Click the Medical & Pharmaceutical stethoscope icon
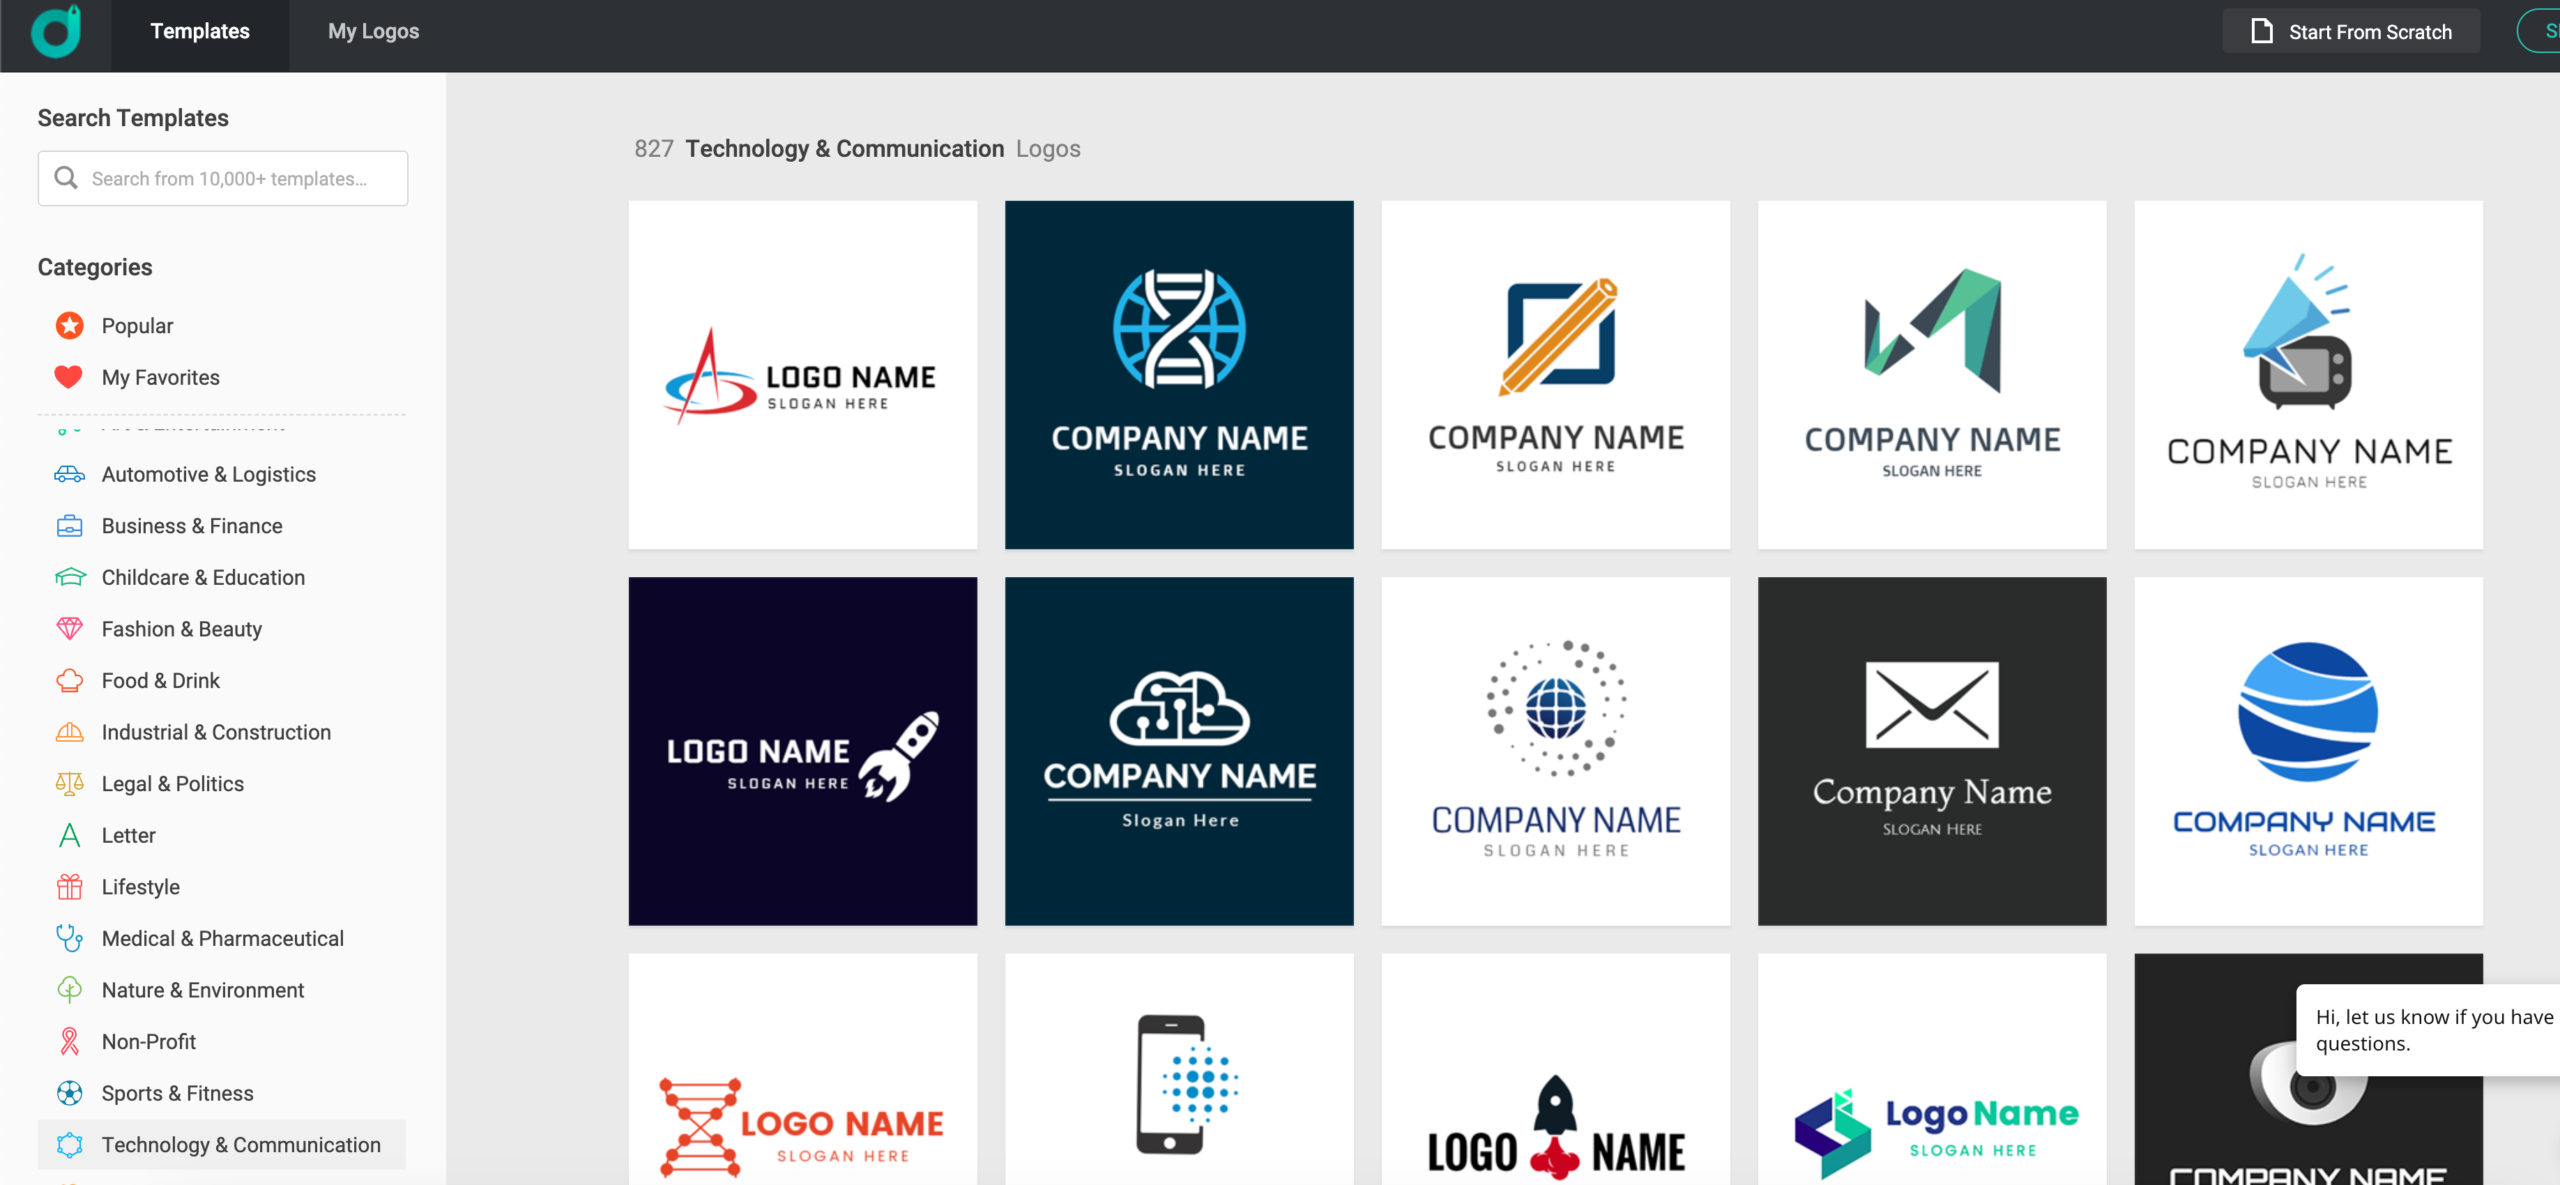The image size is (2560, 1185). 69,938
